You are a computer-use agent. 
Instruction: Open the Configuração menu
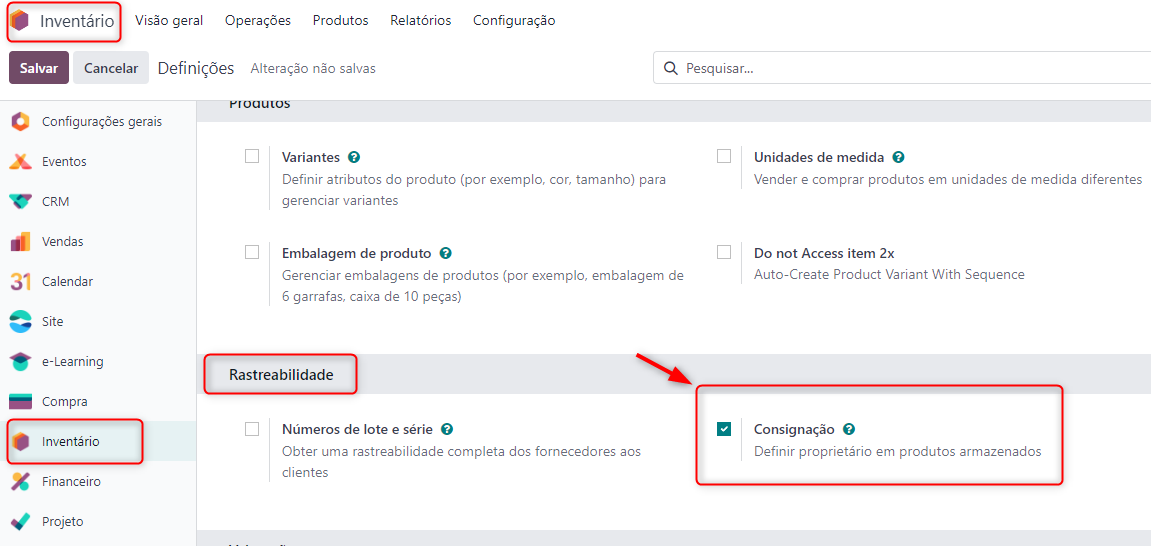(x=514, y=21)
